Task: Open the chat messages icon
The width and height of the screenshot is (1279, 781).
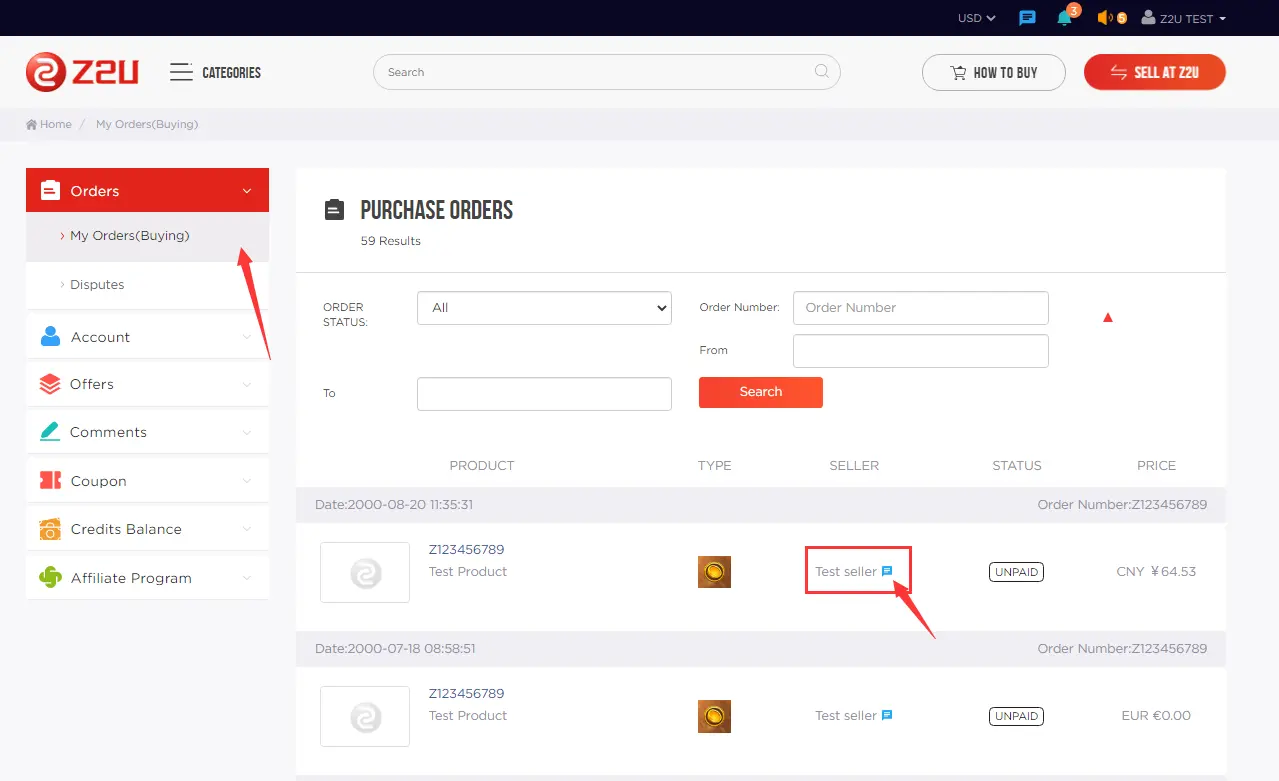Action: (1026, 17)
